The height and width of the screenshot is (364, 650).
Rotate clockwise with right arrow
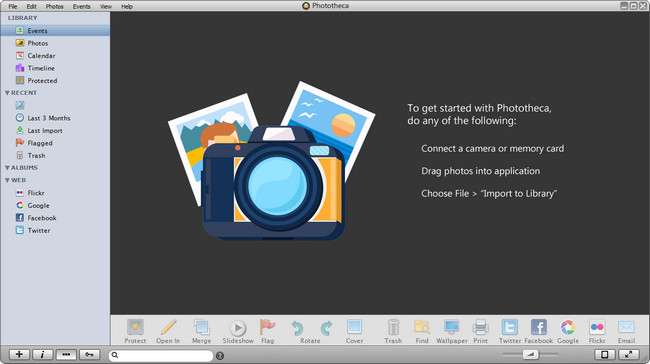(x=326, y=328)
